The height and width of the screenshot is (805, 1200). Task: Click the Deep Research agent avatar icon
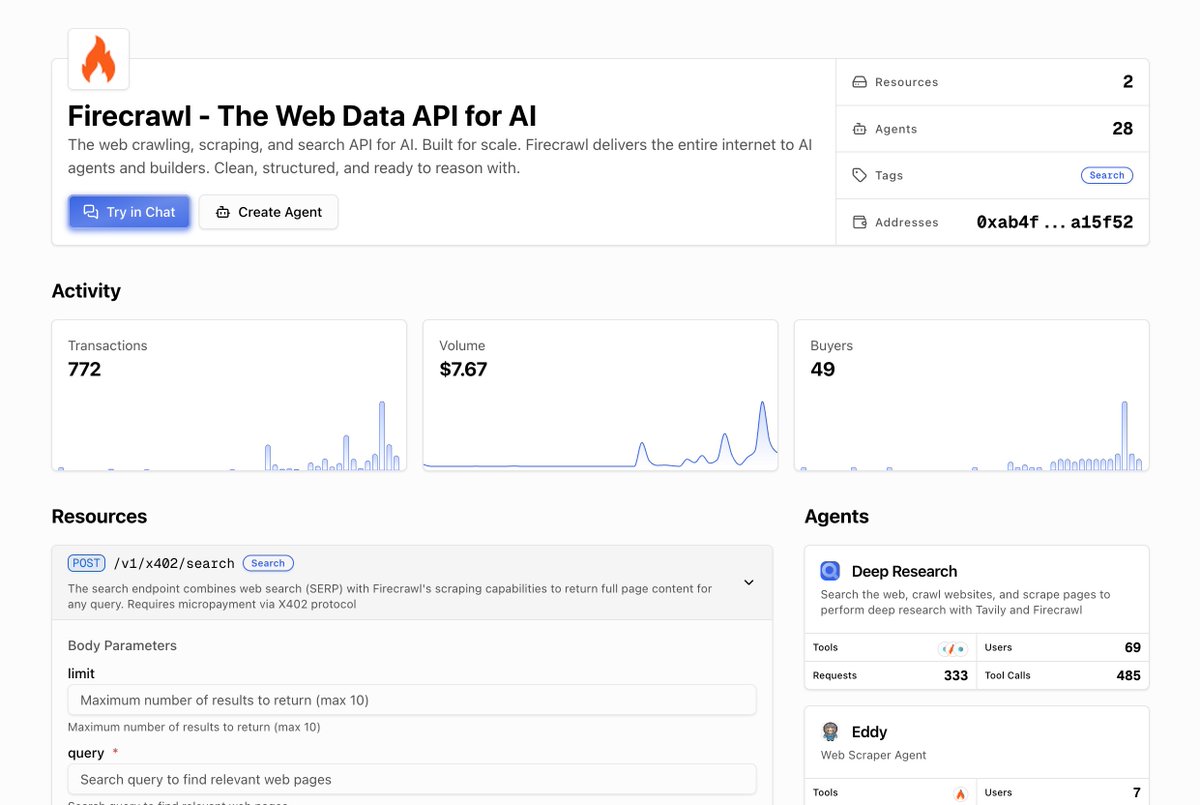click(x=831, y=571)
